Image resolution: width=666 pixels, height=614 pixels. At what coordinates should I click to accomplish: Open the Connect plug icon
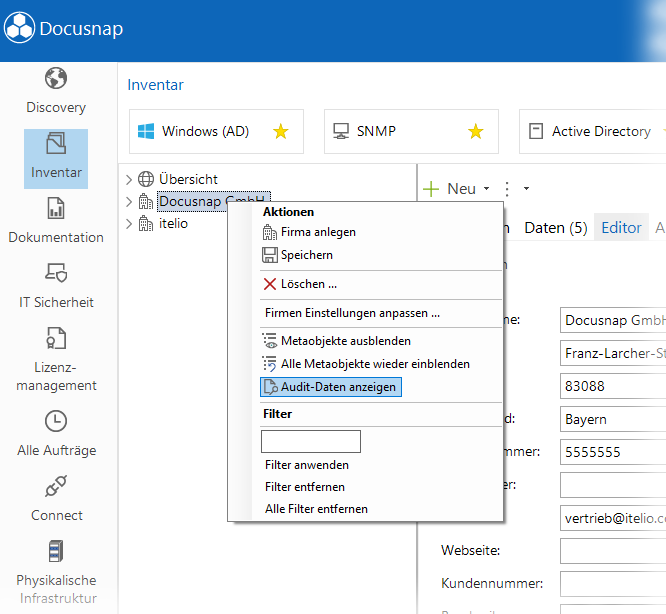click(56, 486)
